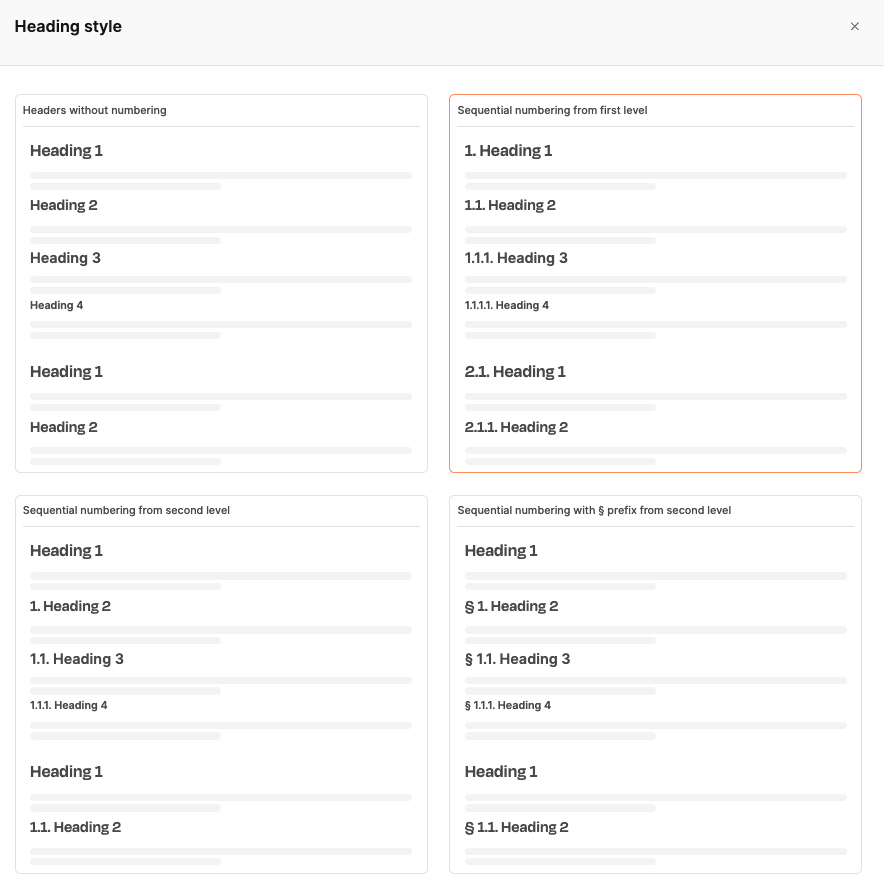Close the Heading style dialog
Image resolution: width=884 pixels, height=890 pixels.
[855, 27]
